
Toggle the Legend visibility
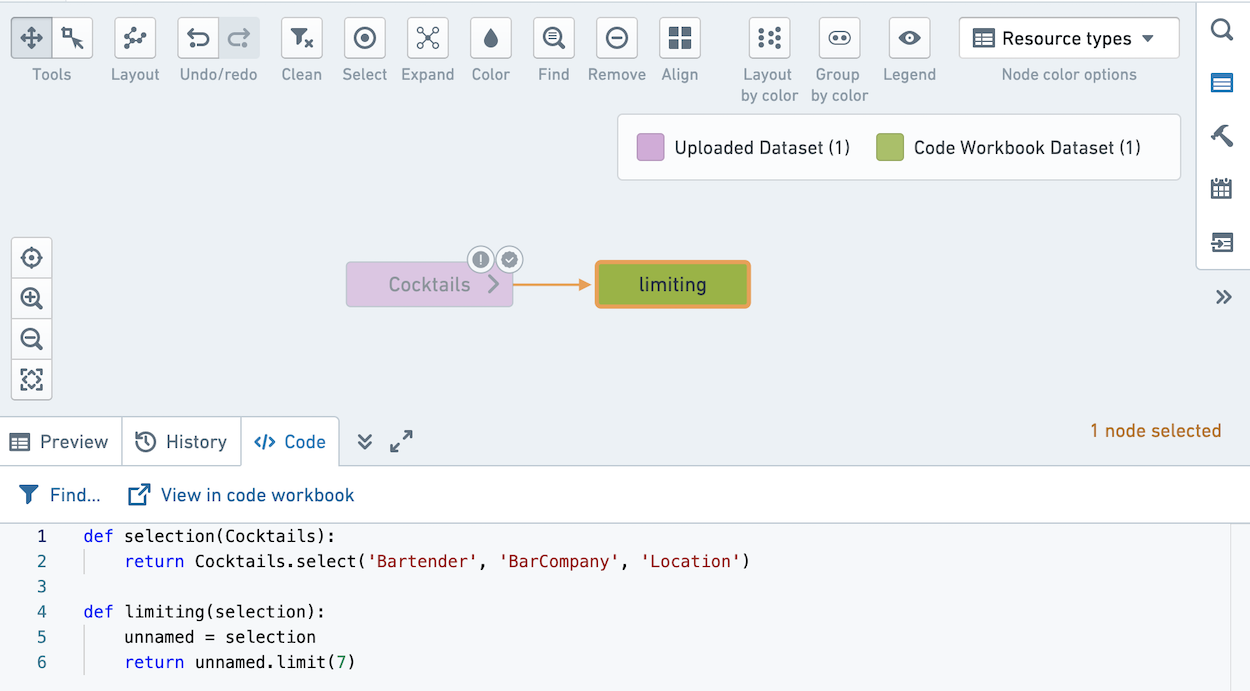pos(909,39)
